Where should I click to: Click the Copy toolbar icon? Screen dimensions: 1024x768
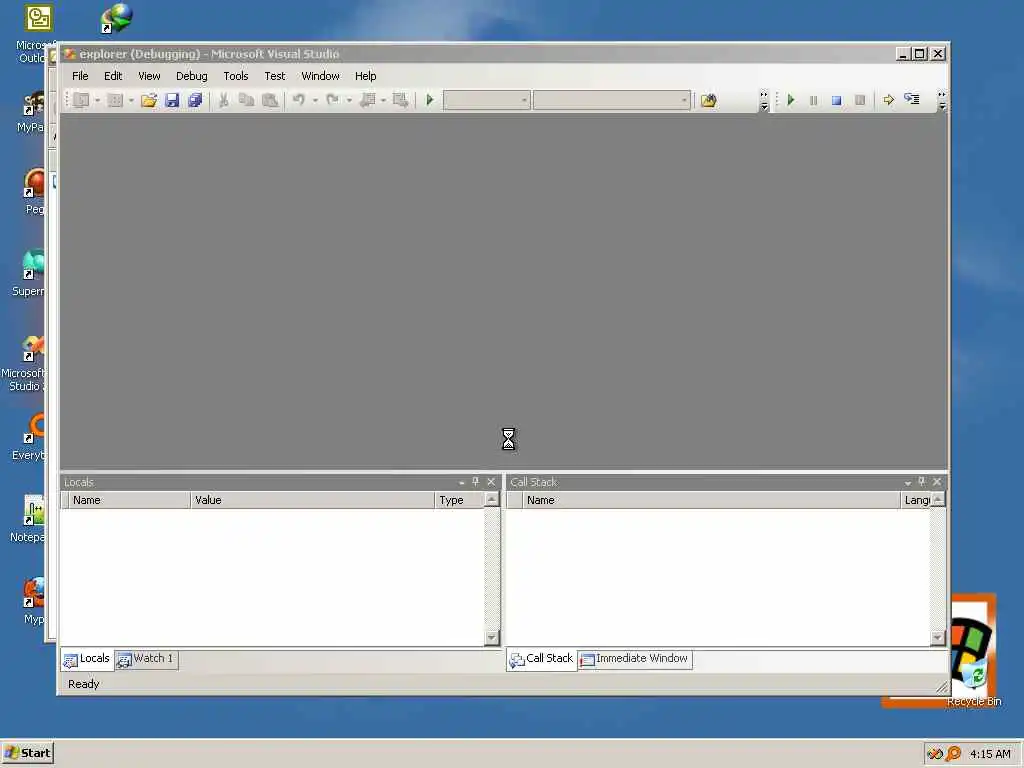point(246,100)
